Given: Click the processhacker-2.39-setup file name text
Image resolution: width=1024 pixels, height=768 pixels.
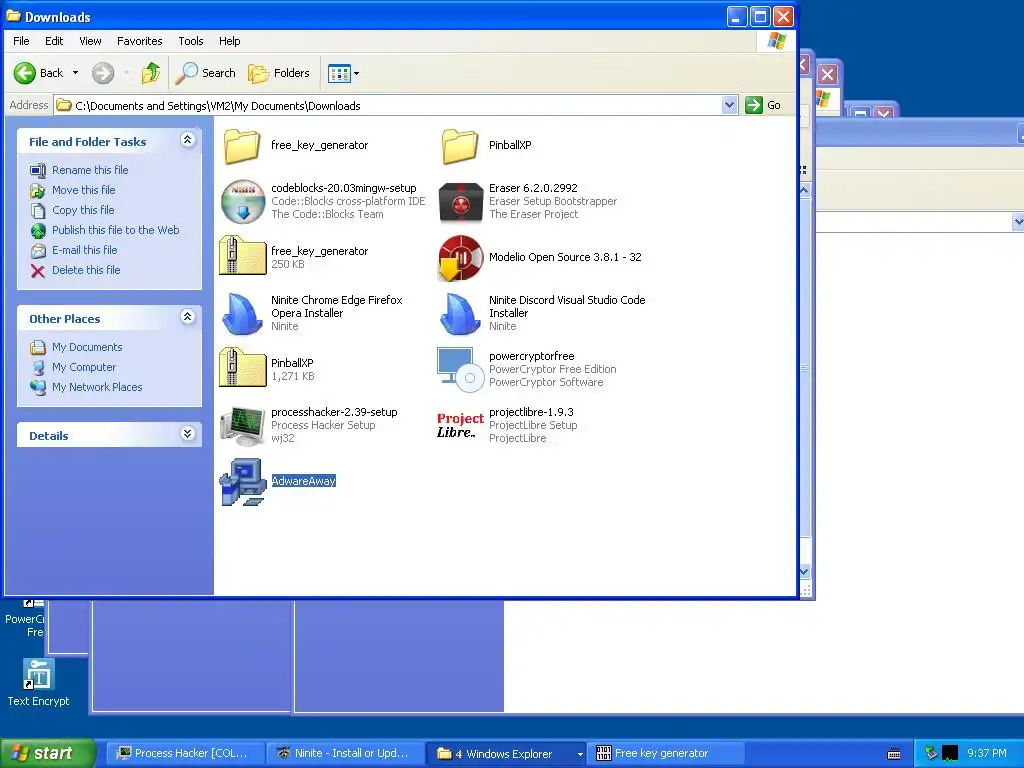Looking at the screenshot, I should pos(334,412).
